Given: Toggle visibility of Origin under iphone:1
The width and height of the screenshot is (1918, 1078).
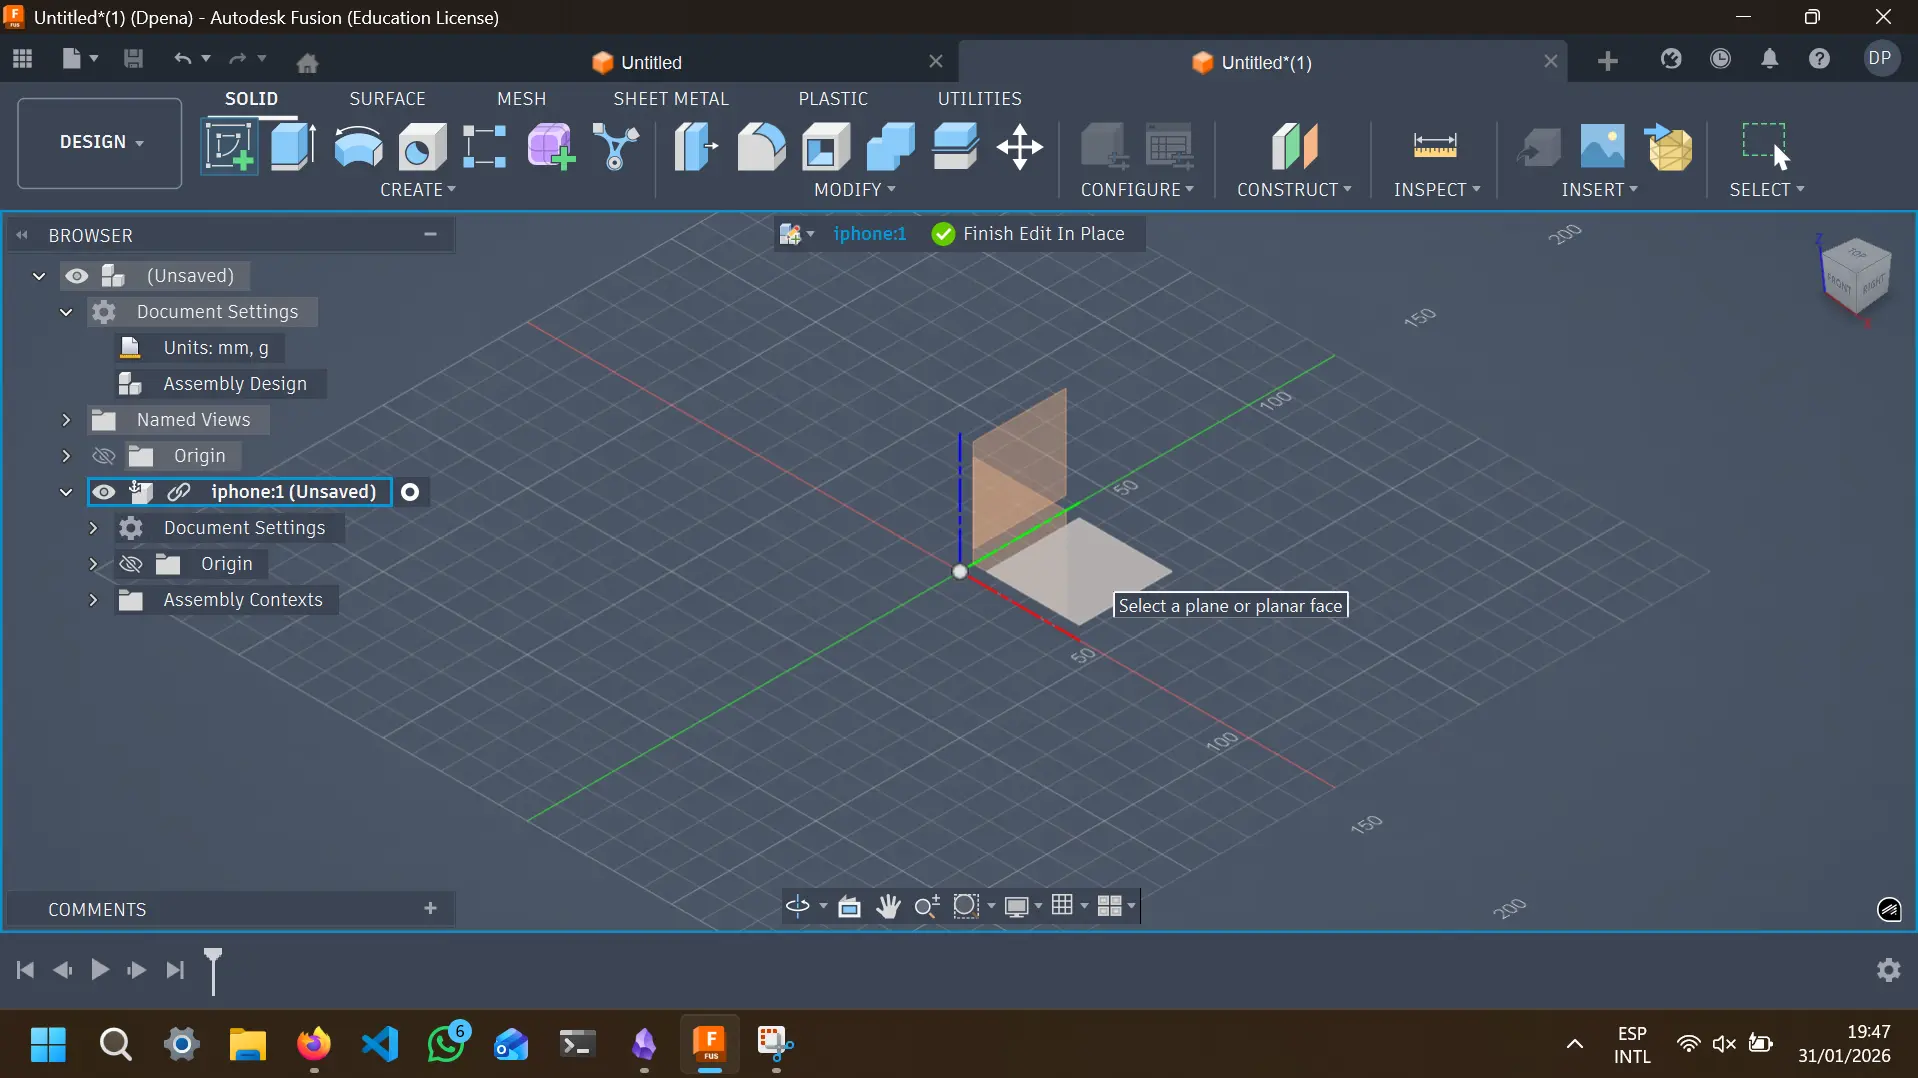Looking at the screenshot, I should 131,564.
